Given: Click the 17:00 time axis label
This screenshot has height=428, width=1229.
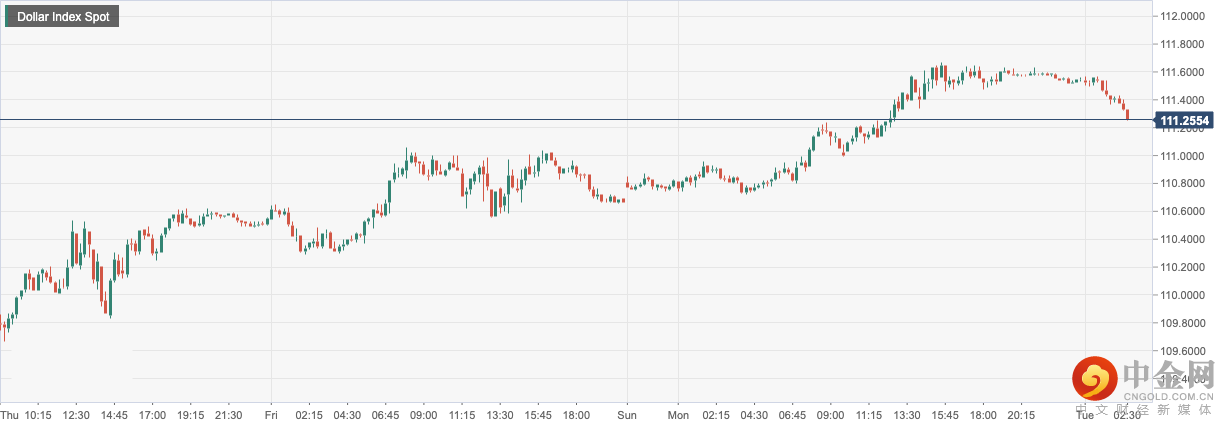Looking at the screenshot, I should pyautogui.click(x=152, y=415).
